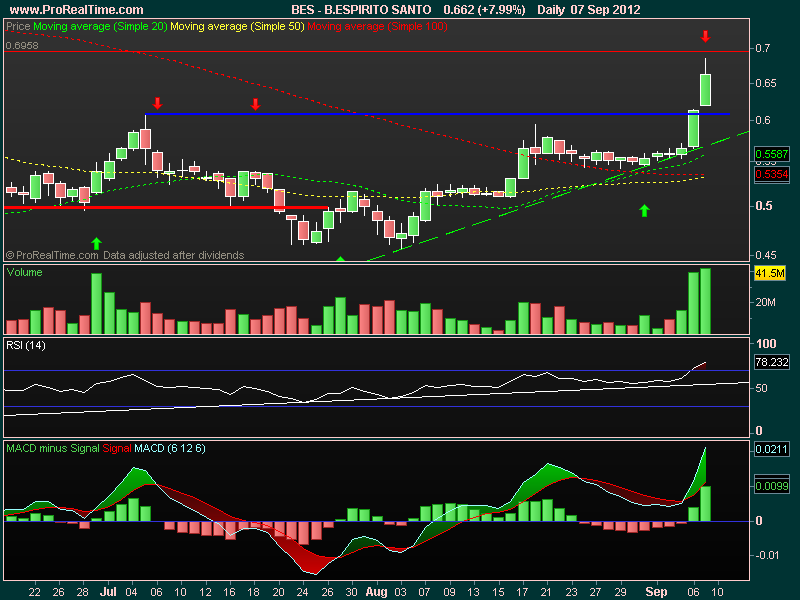Click the green up arrow below early September candles

[x=644, y=210]
